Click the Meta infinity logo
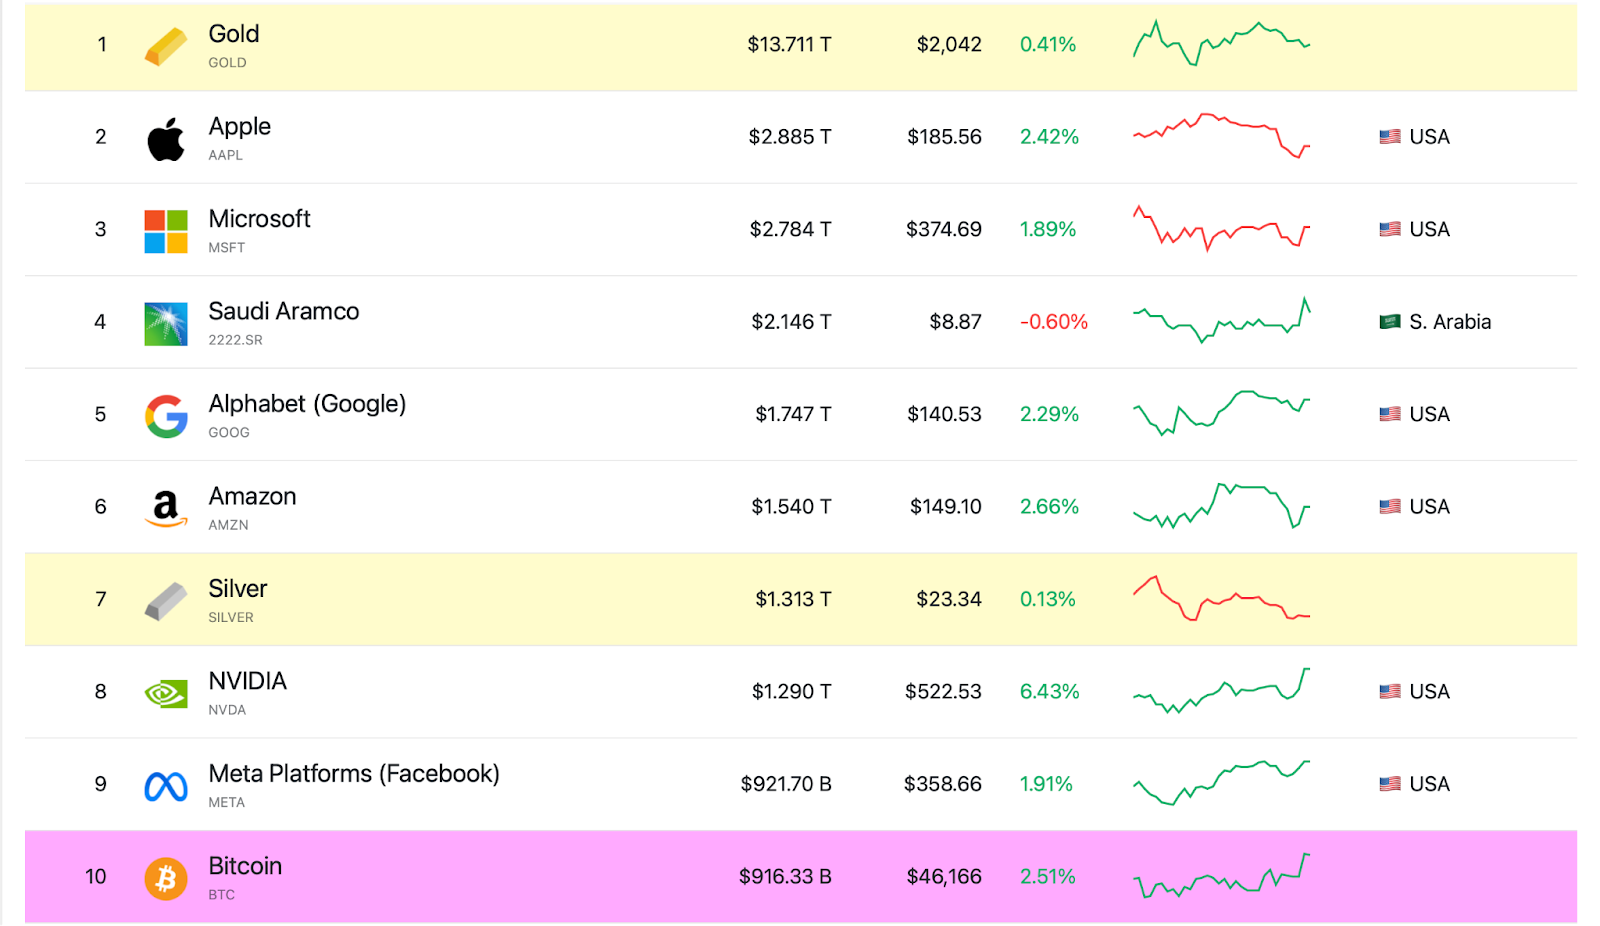The height and width of the screenshot is (926, 1600). 166,787
